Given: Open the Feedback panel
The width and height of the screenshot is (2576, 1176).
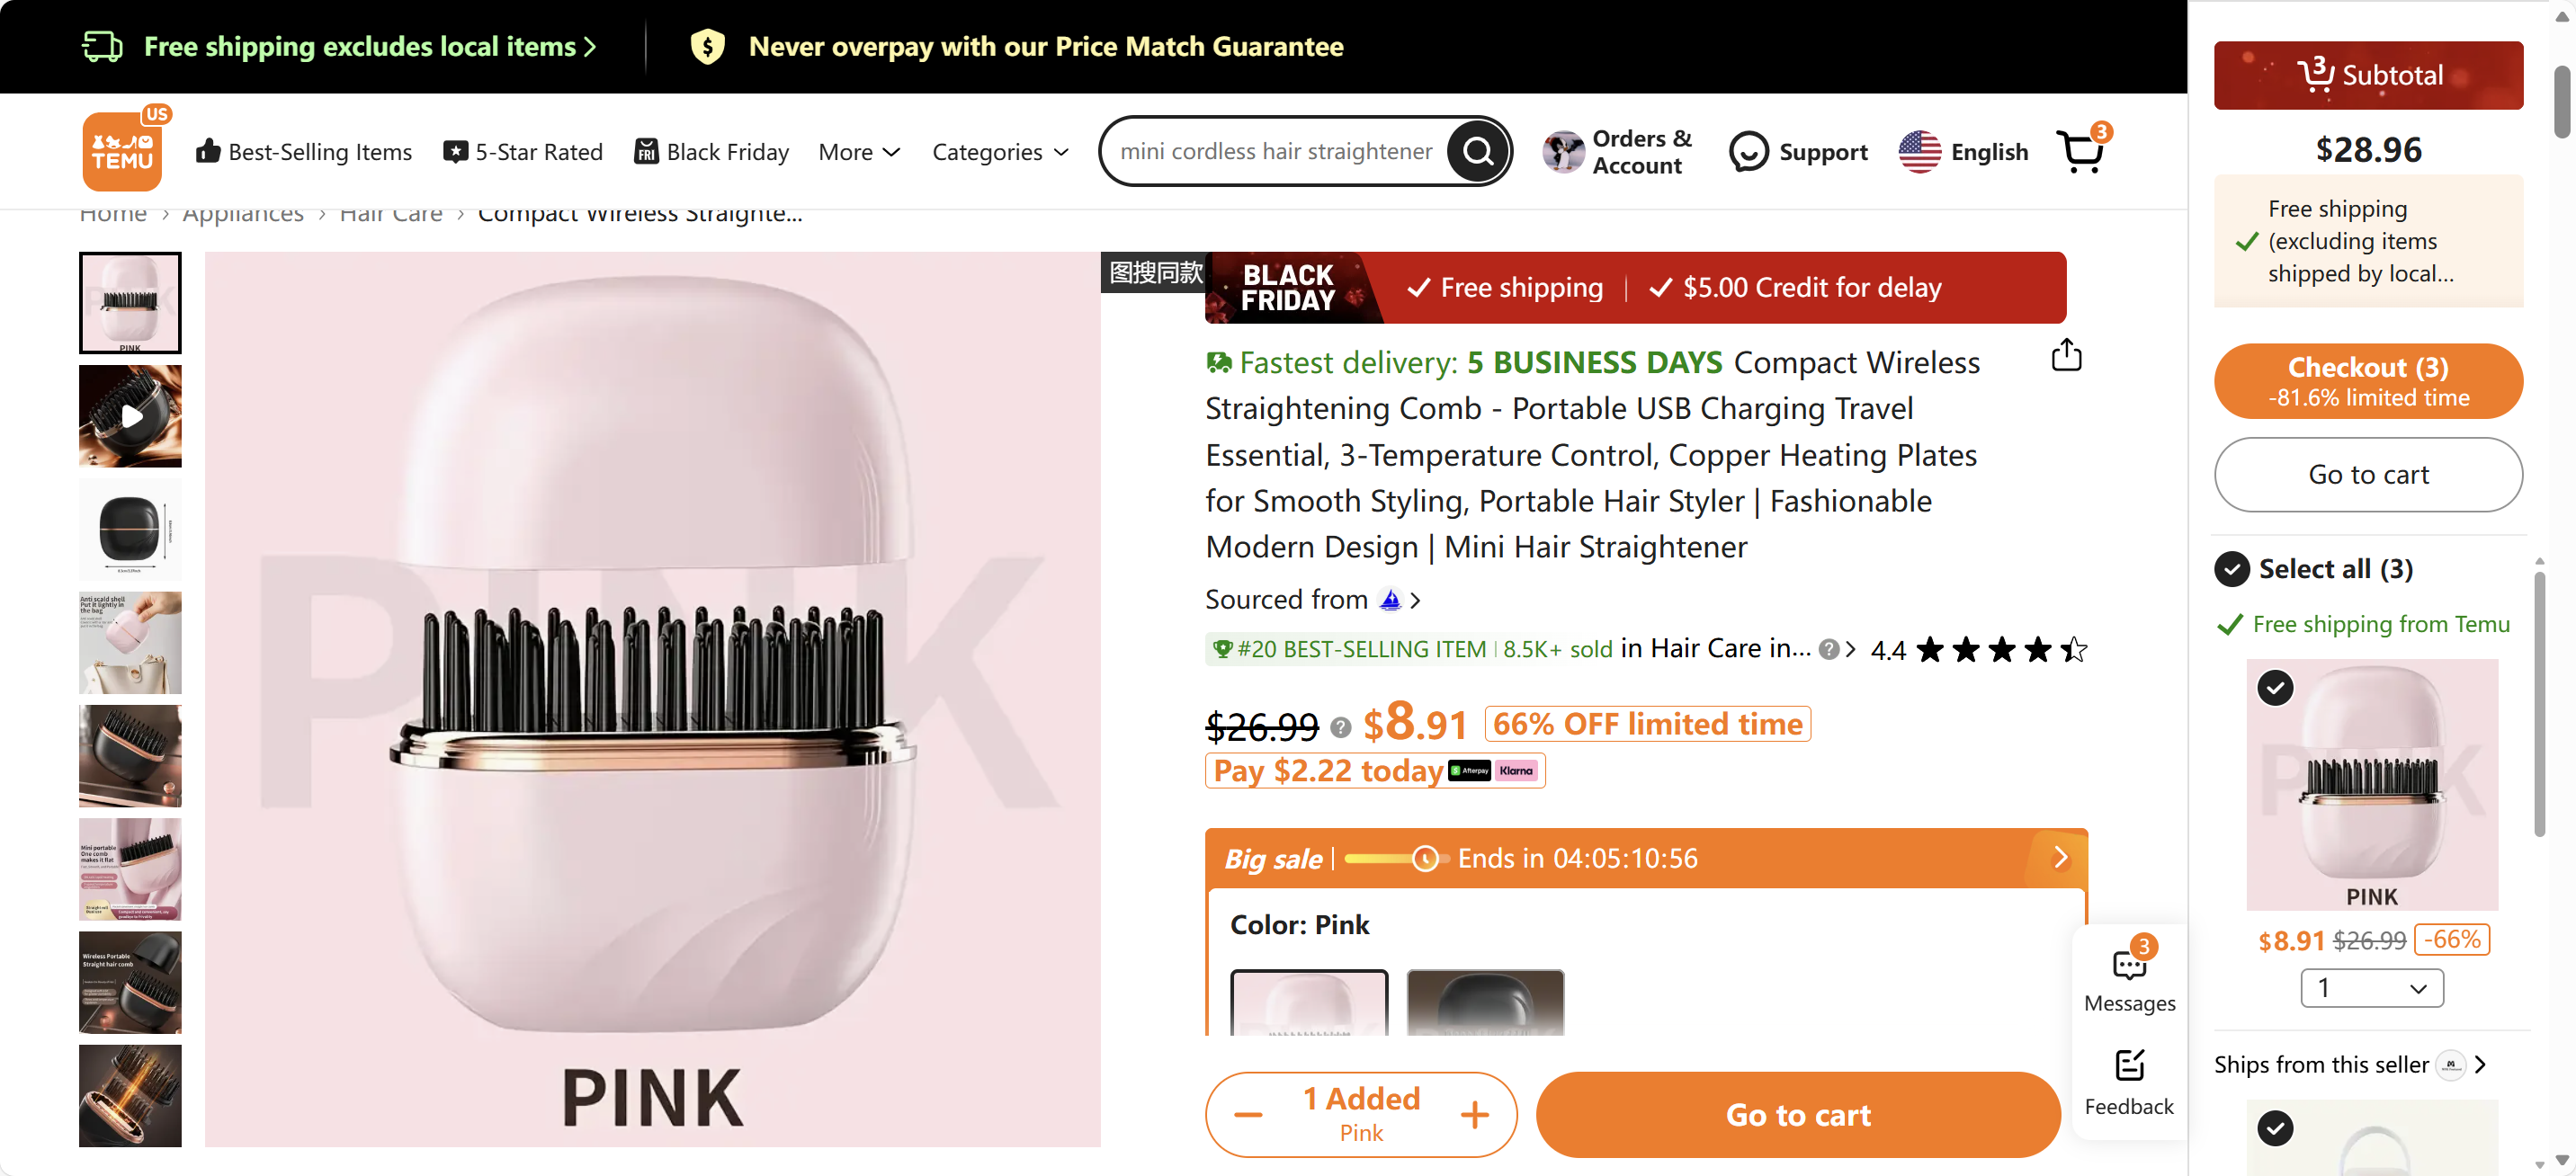Looking at the screenshot, I should click(x=2129, y=1078).
